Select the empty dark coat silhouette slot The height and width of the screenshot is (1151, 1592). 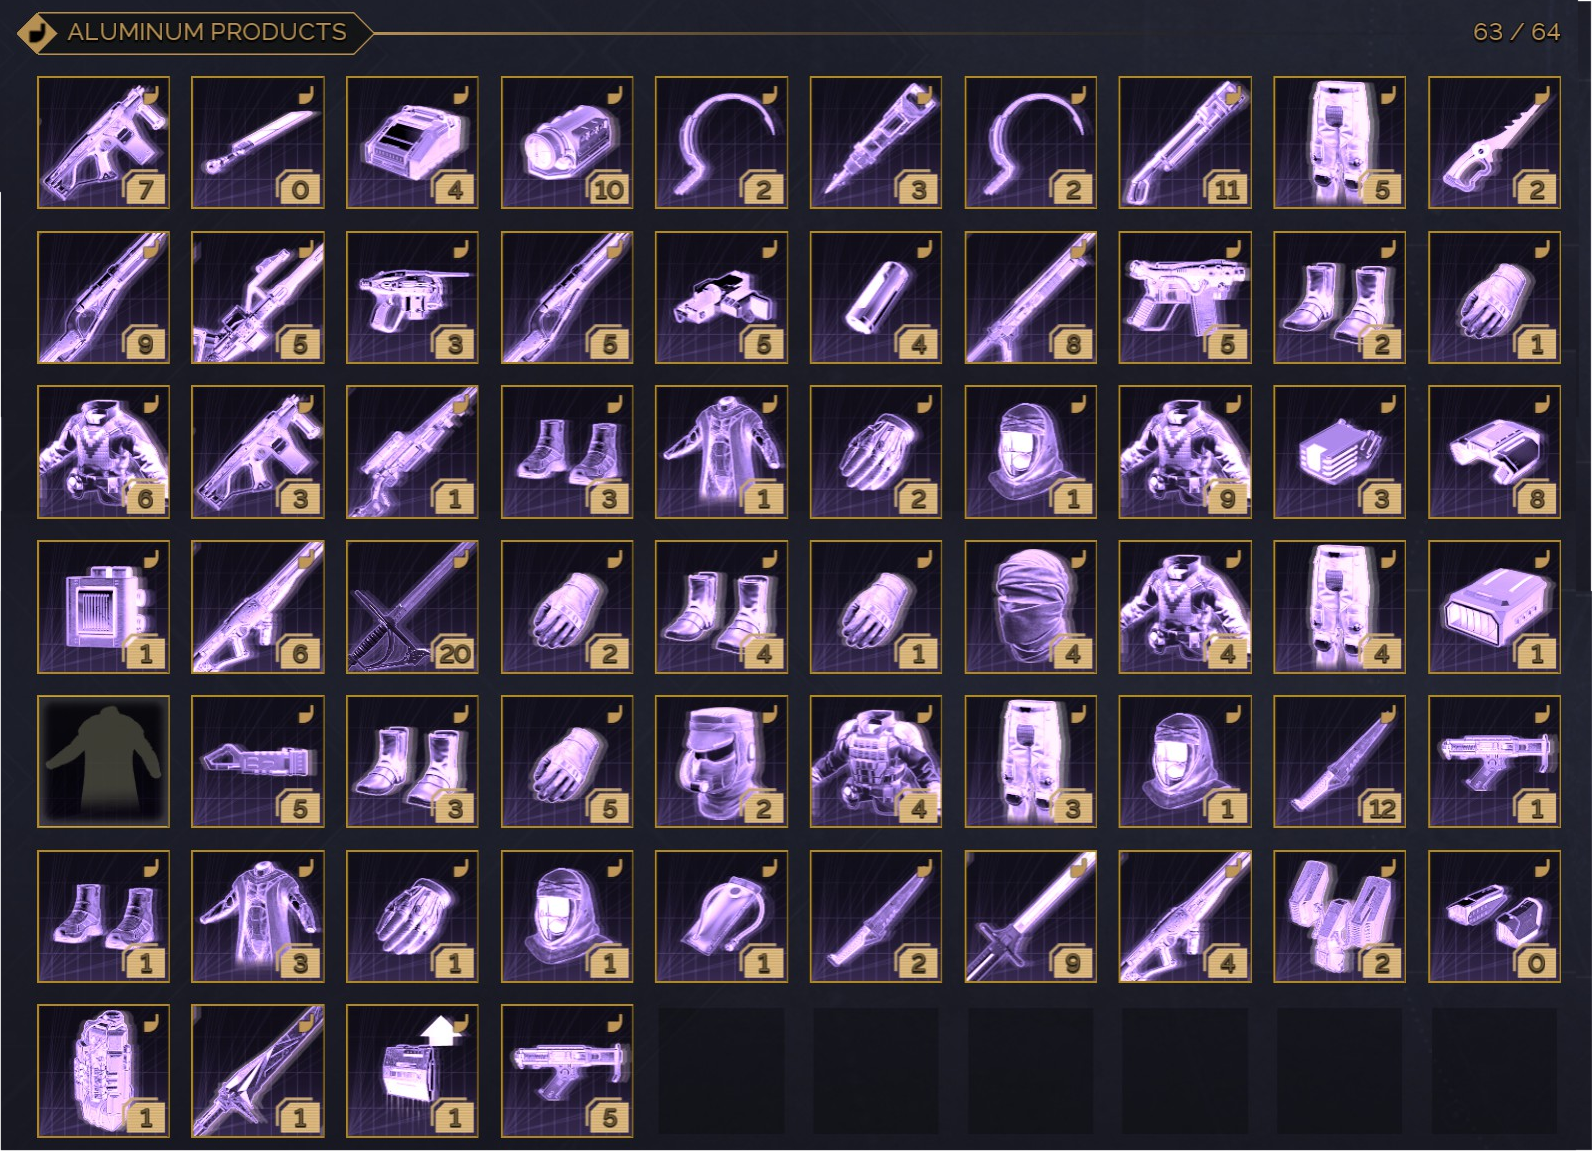tap(103, 762)
